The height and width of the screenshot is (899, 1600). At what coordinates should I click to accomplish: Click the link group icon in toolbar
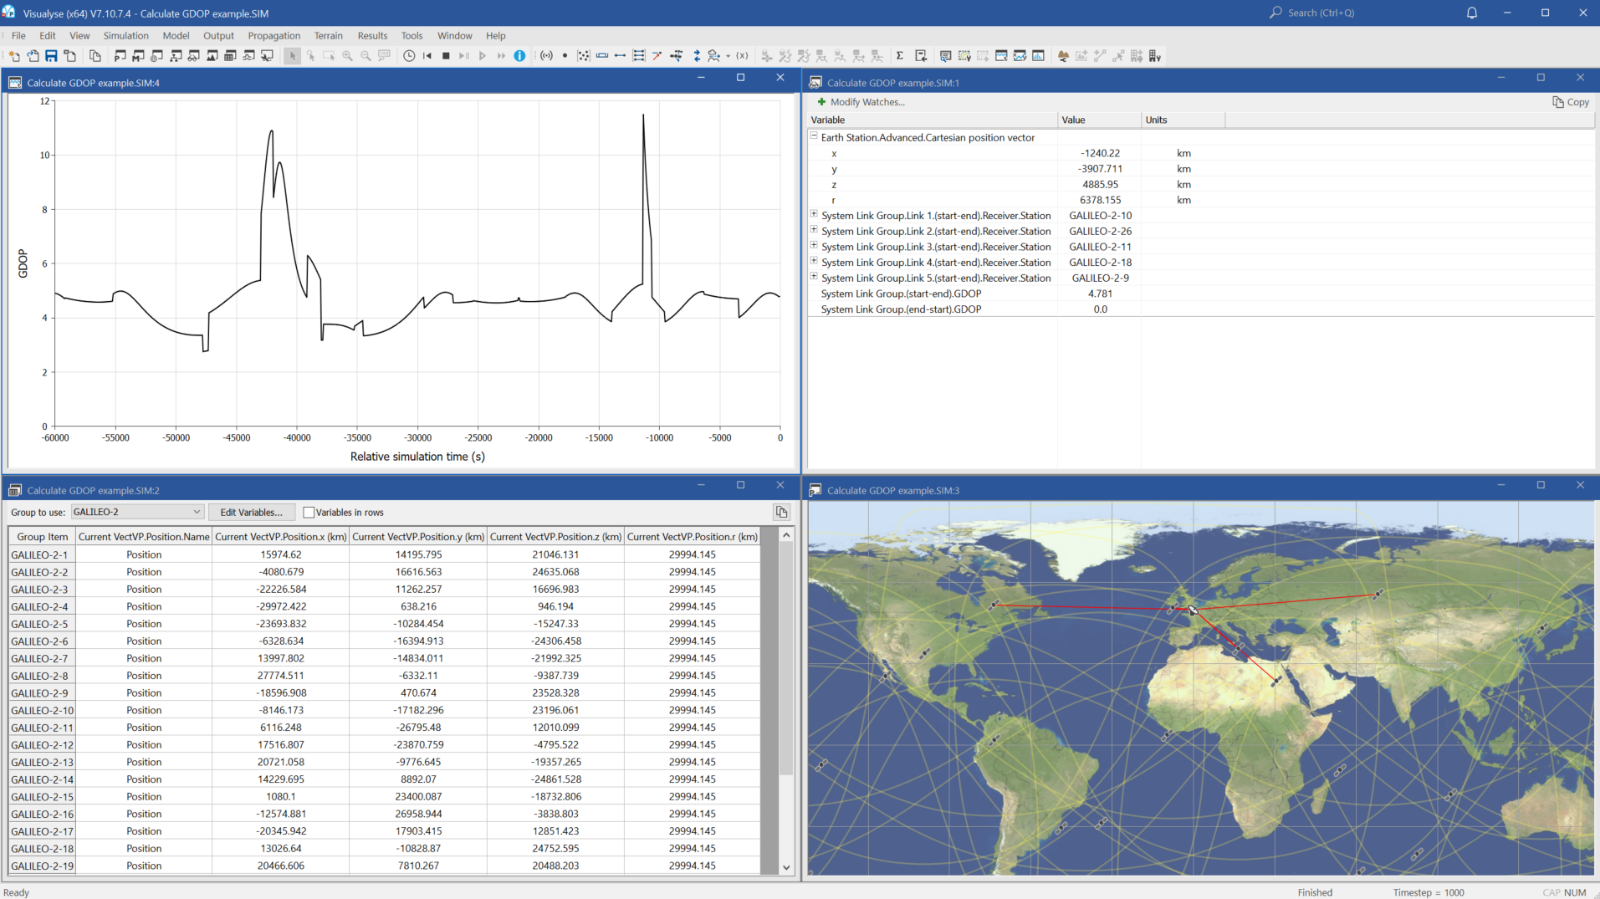pyautogui.click(x=638, y=56)
